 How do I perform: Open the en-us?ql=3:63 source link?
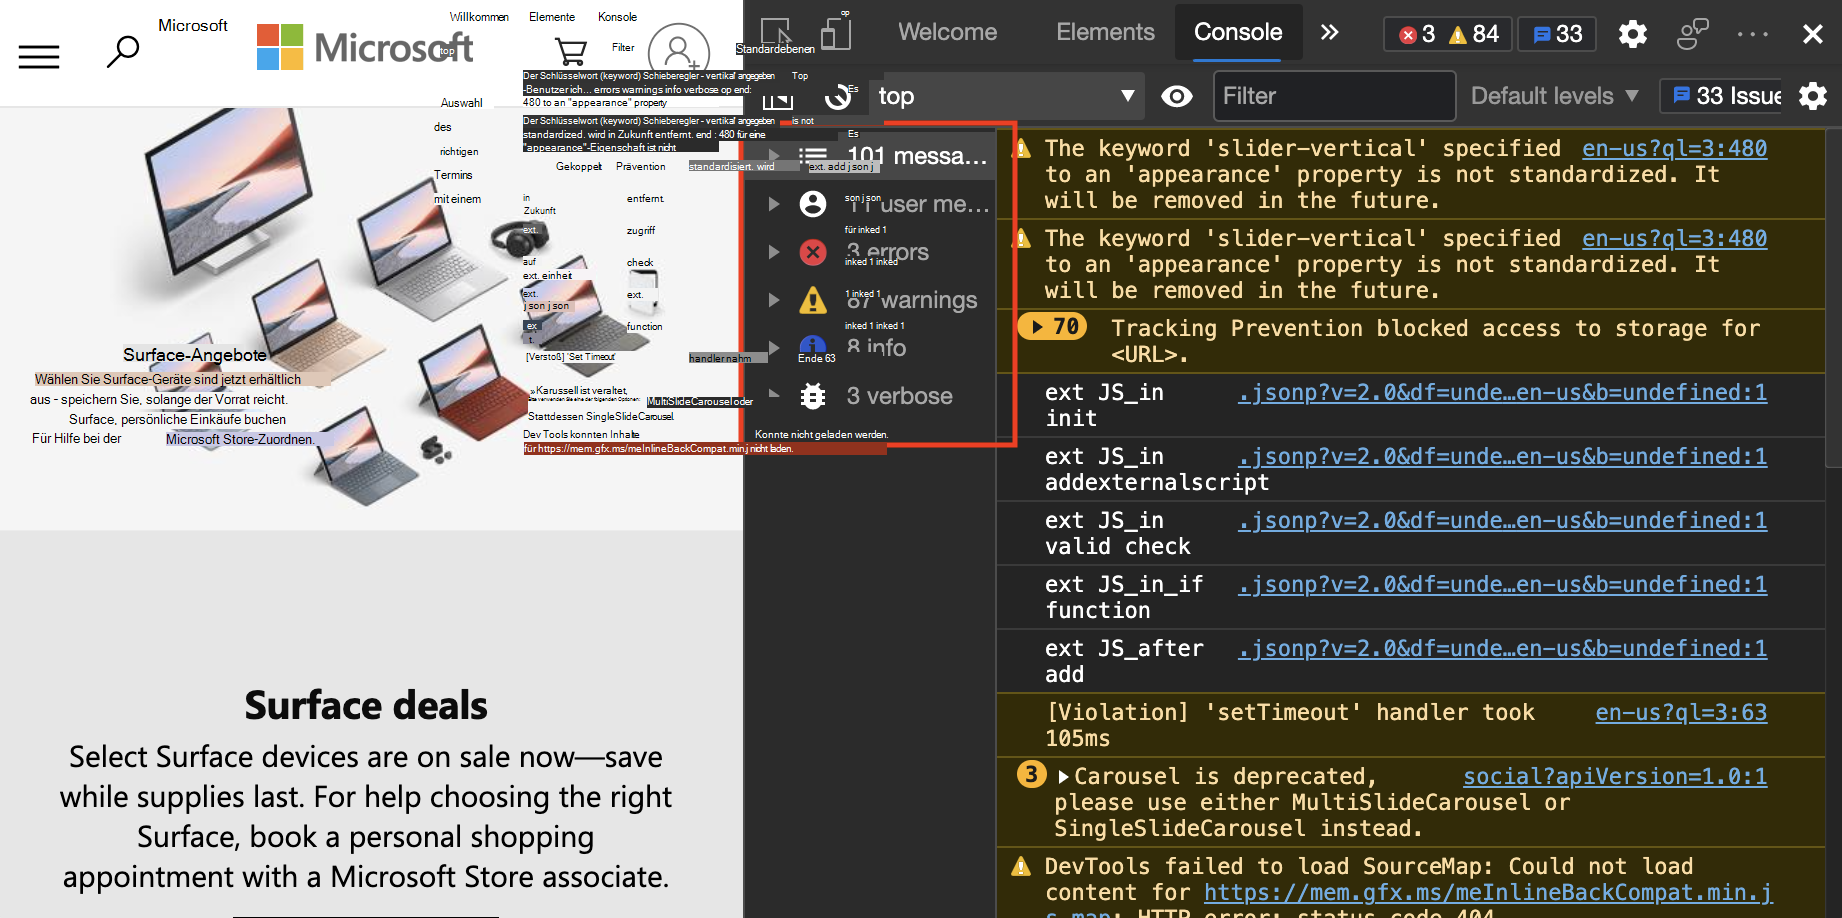pyautogui.click(x=1681, y=712)
